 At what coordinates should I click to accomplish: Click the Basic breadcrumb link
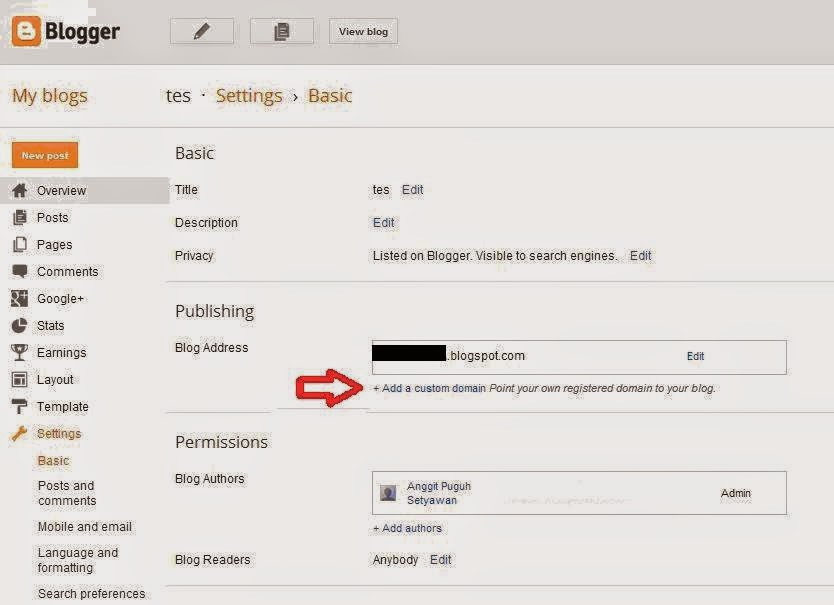pos(330,96)
